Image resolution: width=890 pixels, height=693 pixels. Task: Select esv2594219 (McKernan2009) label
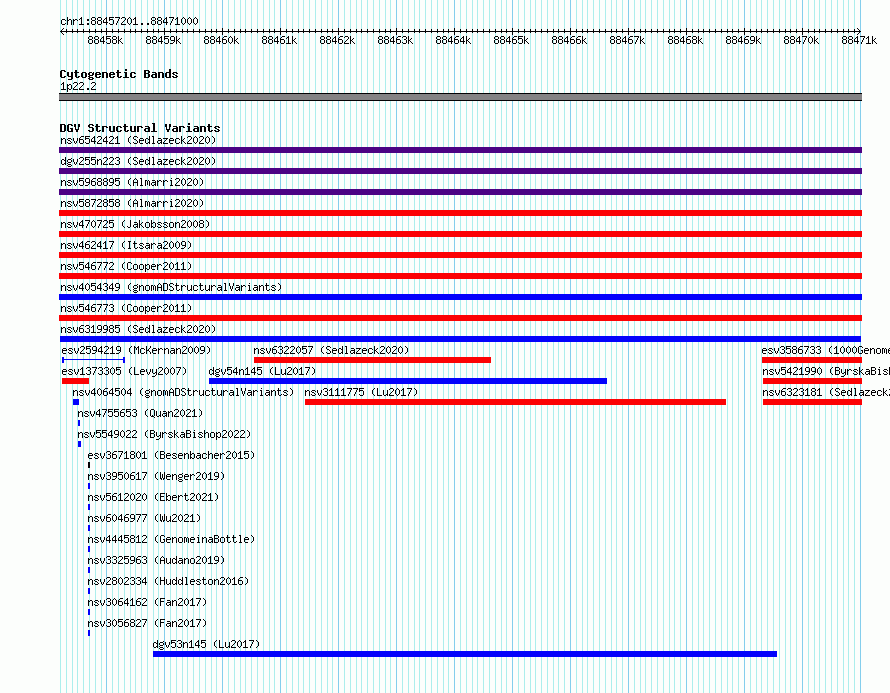[x=136, y=350]
